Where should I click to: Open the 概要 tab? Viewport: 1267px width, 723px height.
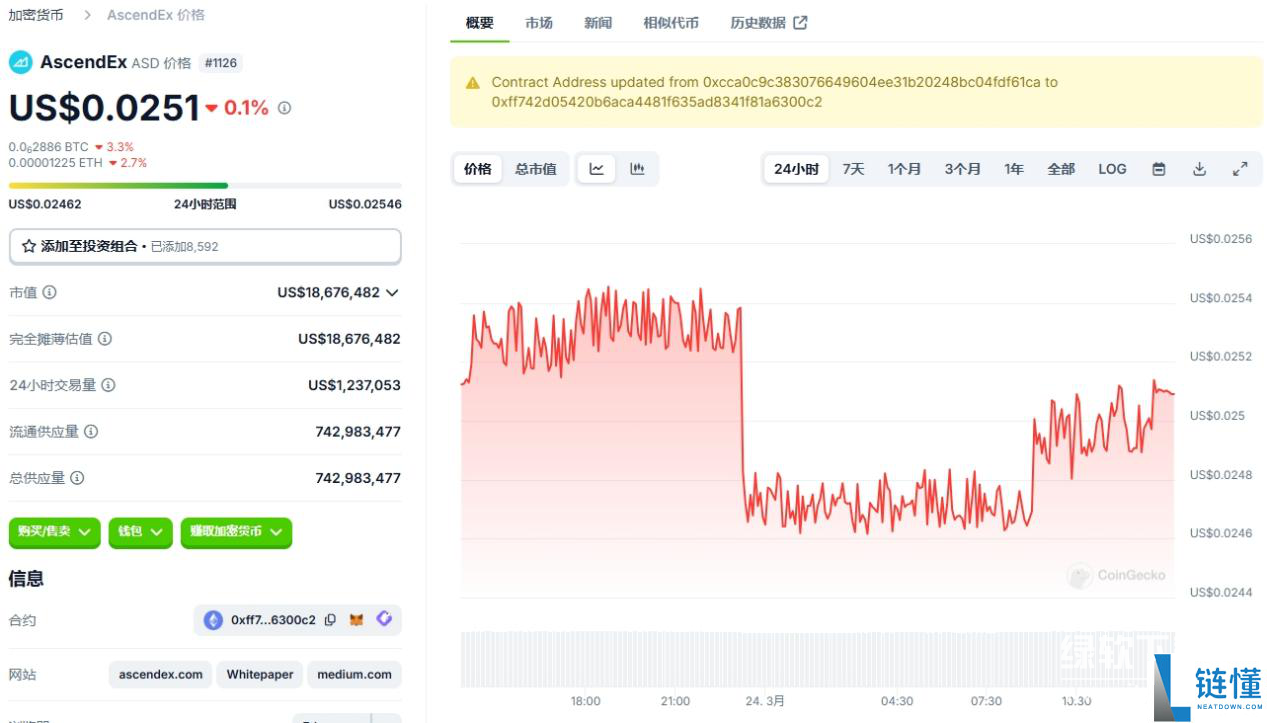480,23
